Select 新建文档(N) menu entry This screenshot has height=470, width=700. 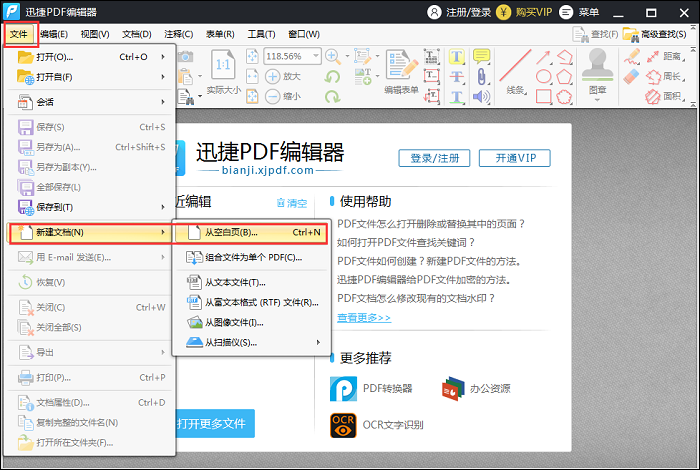click(91, 232)
